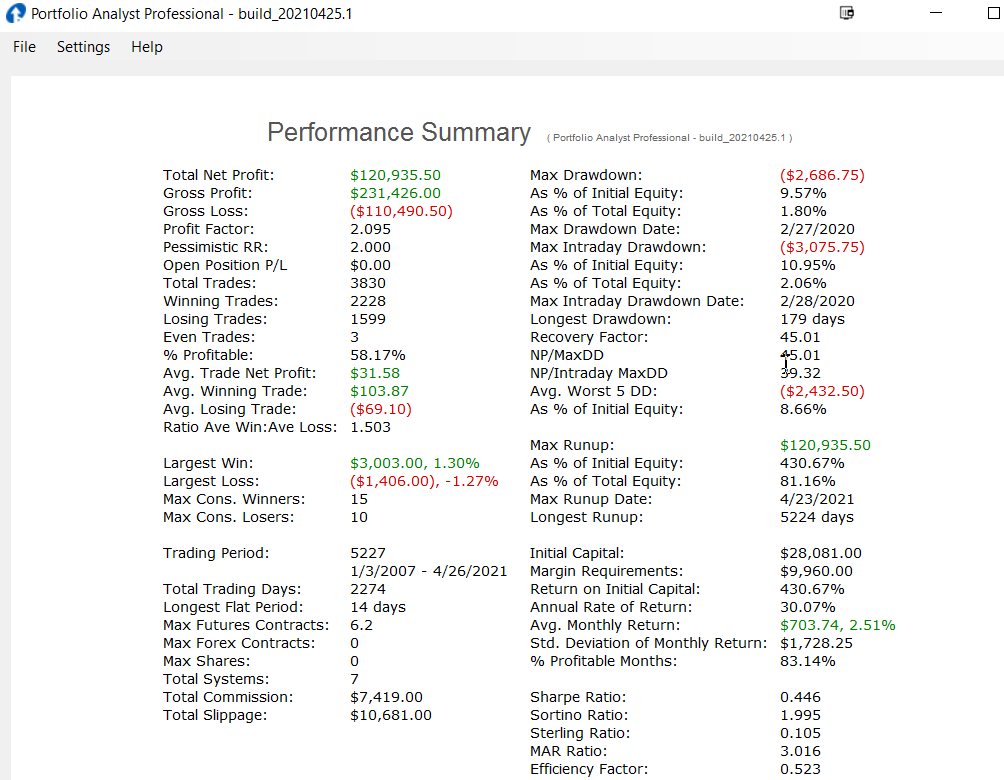Open the File menu
The width and height of the screenshot is (1004, 780).
click(24, 47)
